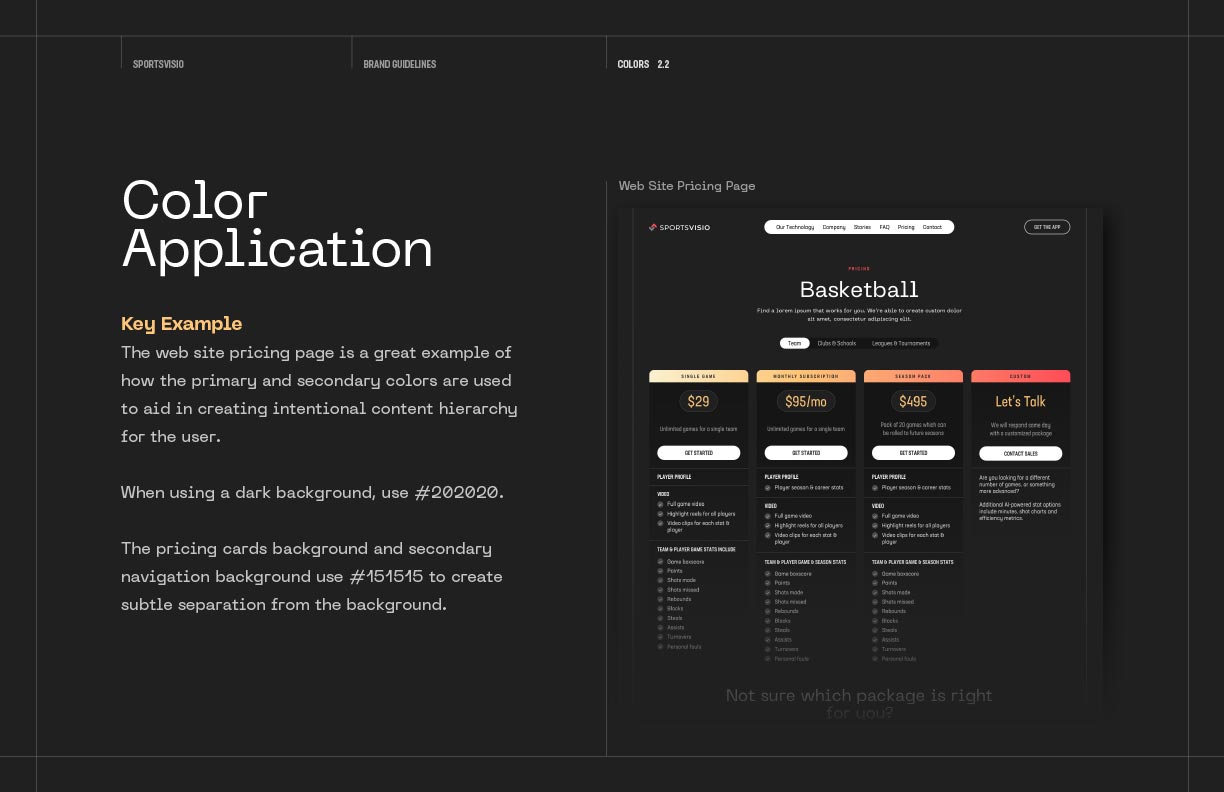Screen dimensions: 1224x792
Task: Click Personal fouls in the Single Game card
Action: [x=685, y=646]
